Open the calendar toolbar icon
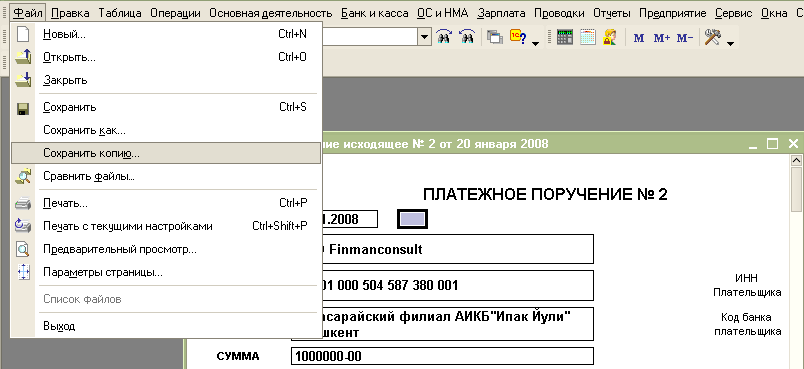 click(x=588, y=37)
